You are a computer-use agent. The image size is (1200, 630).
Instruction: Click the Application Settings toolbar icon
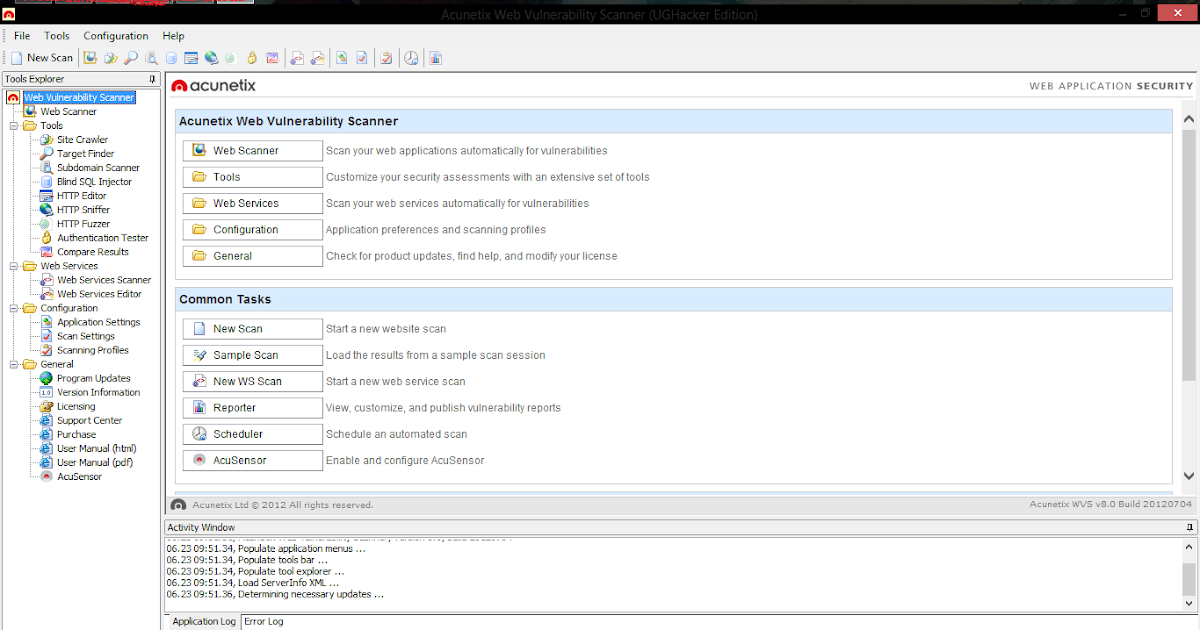point(342,58)
